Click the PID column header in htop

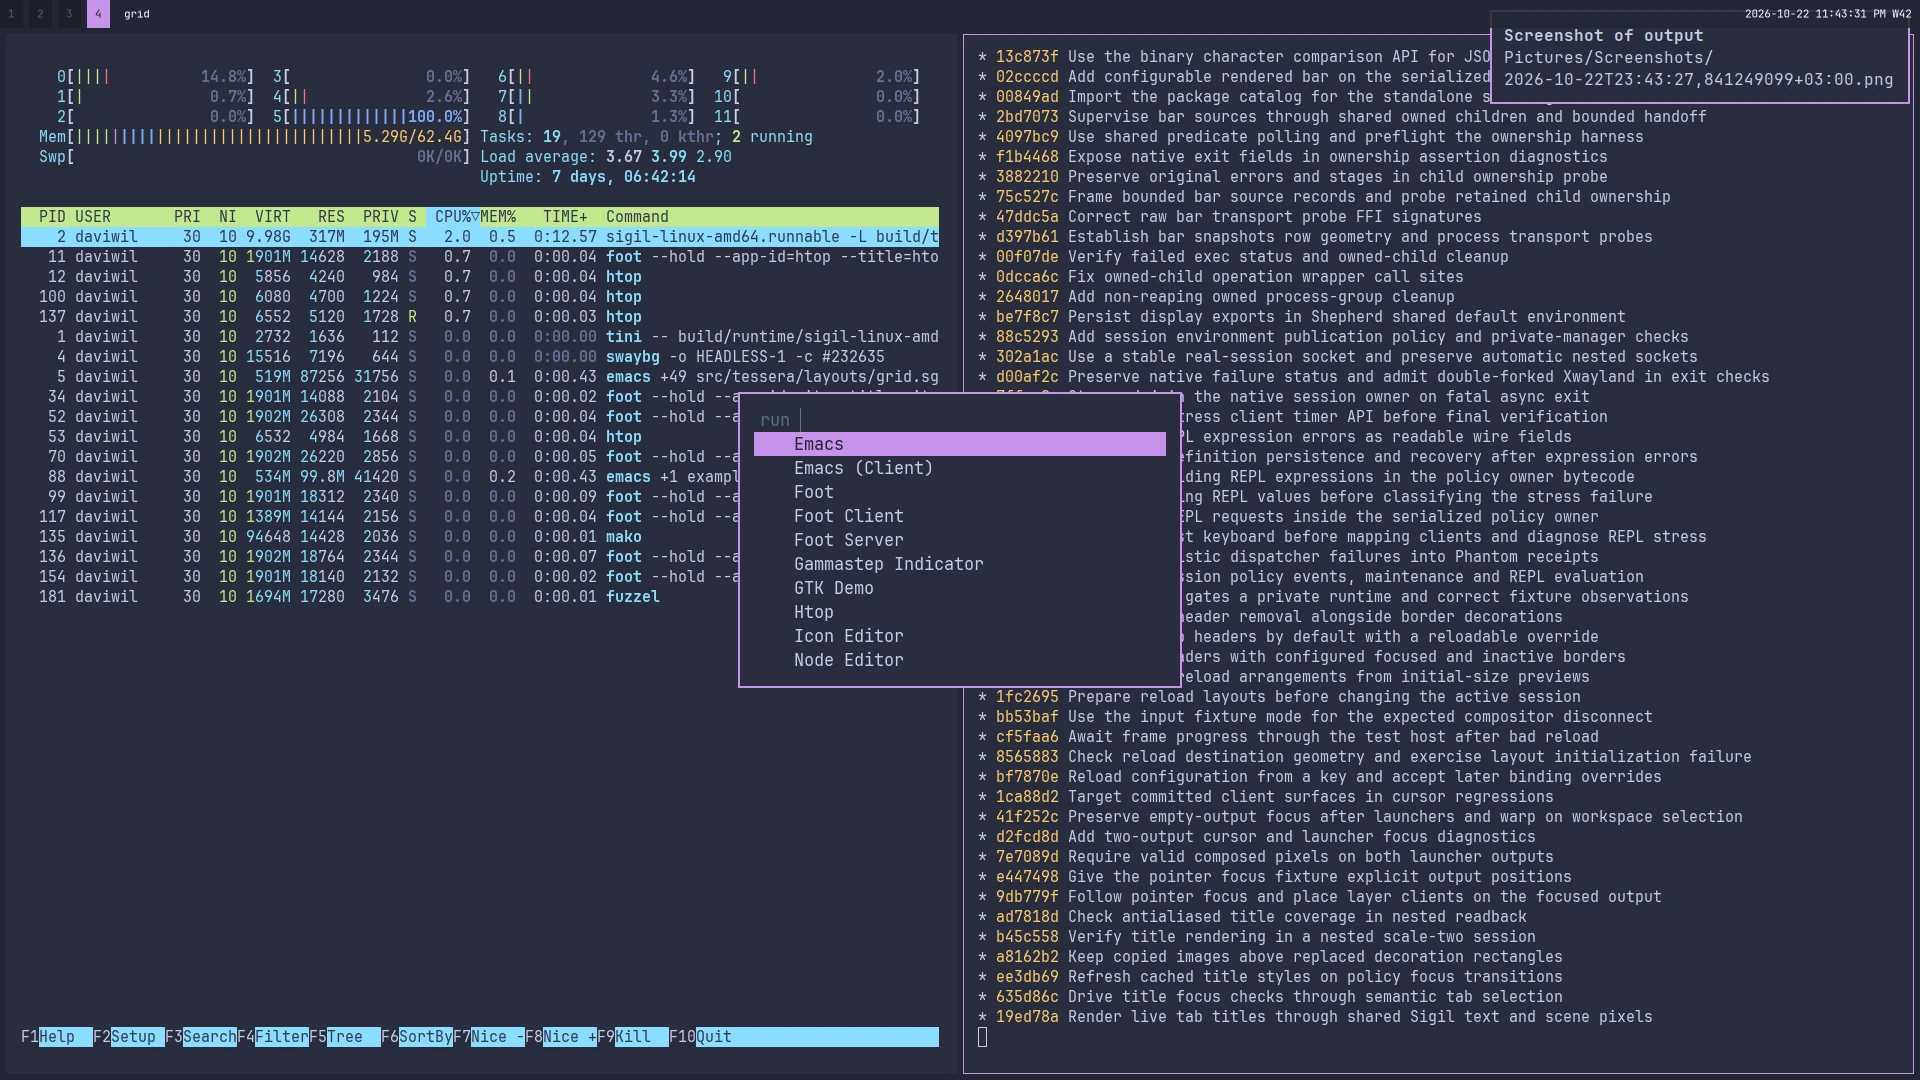click(52, 217)
